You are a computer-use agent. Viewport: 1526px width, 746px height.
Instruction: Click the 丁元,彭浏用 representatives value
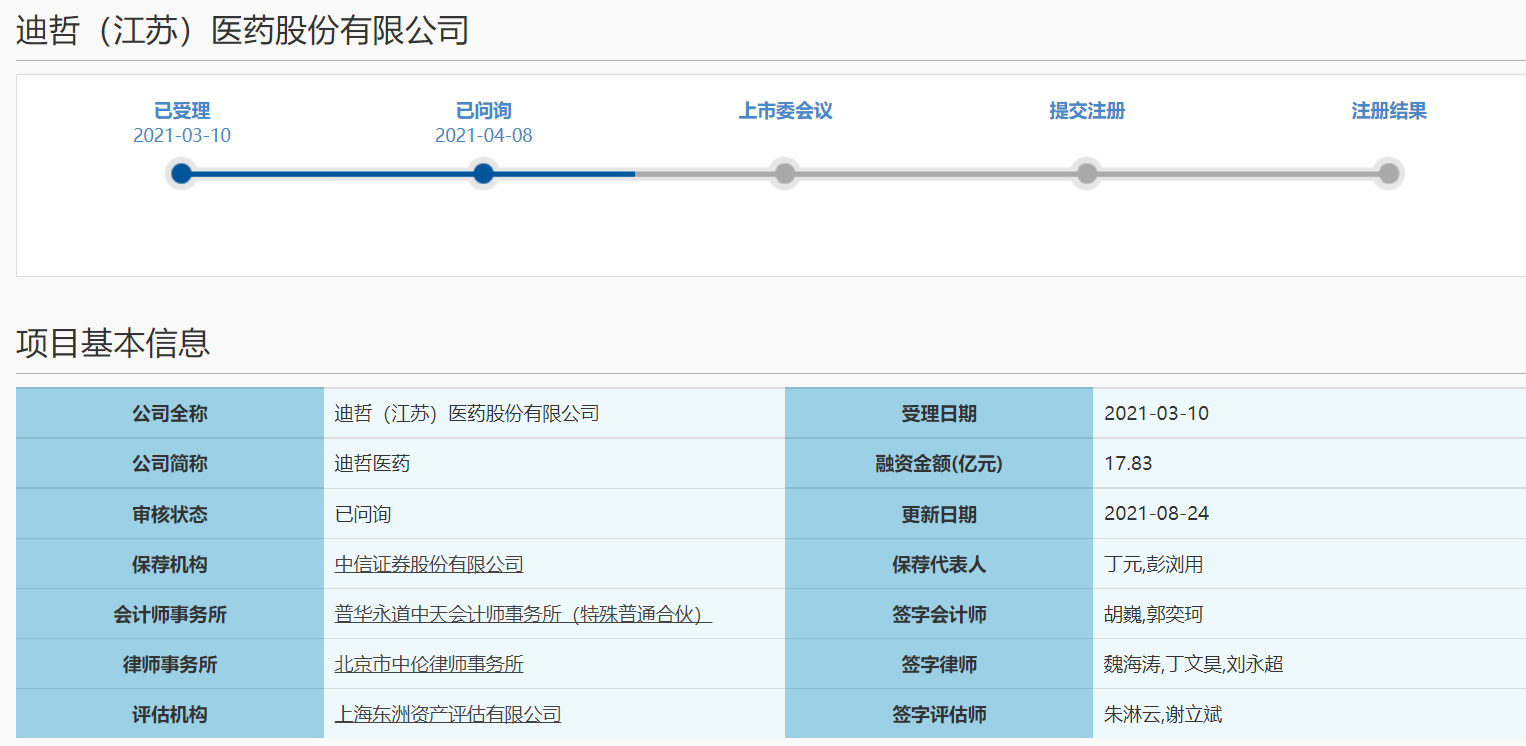click(1153, 564)
